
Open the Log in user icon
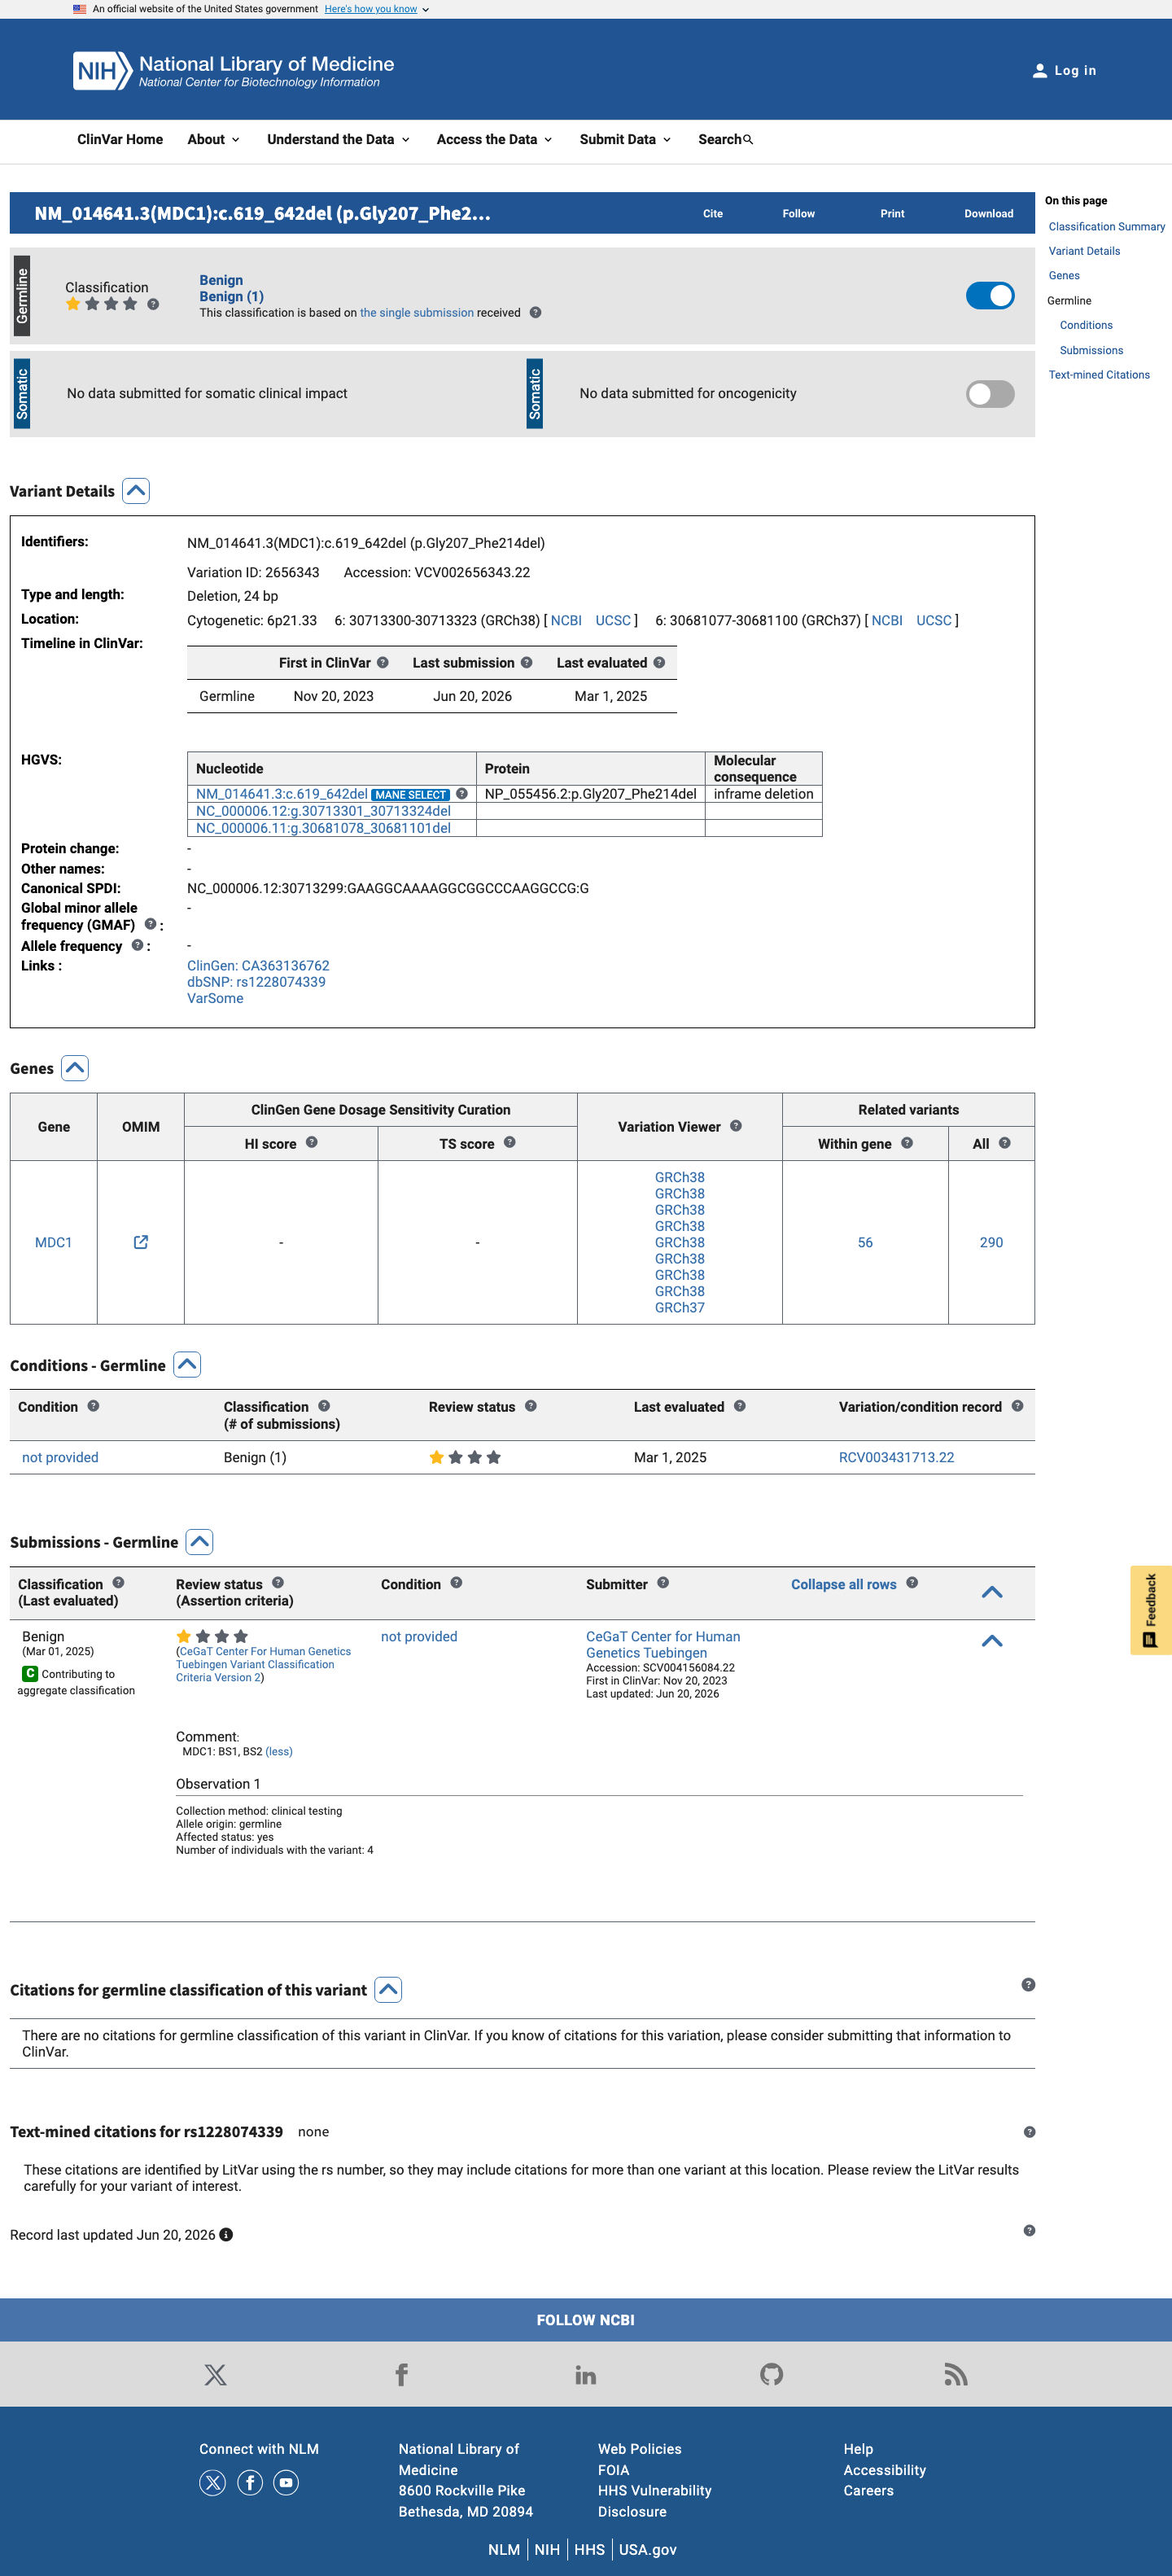pyautogui.click(x=1040, y=71)
